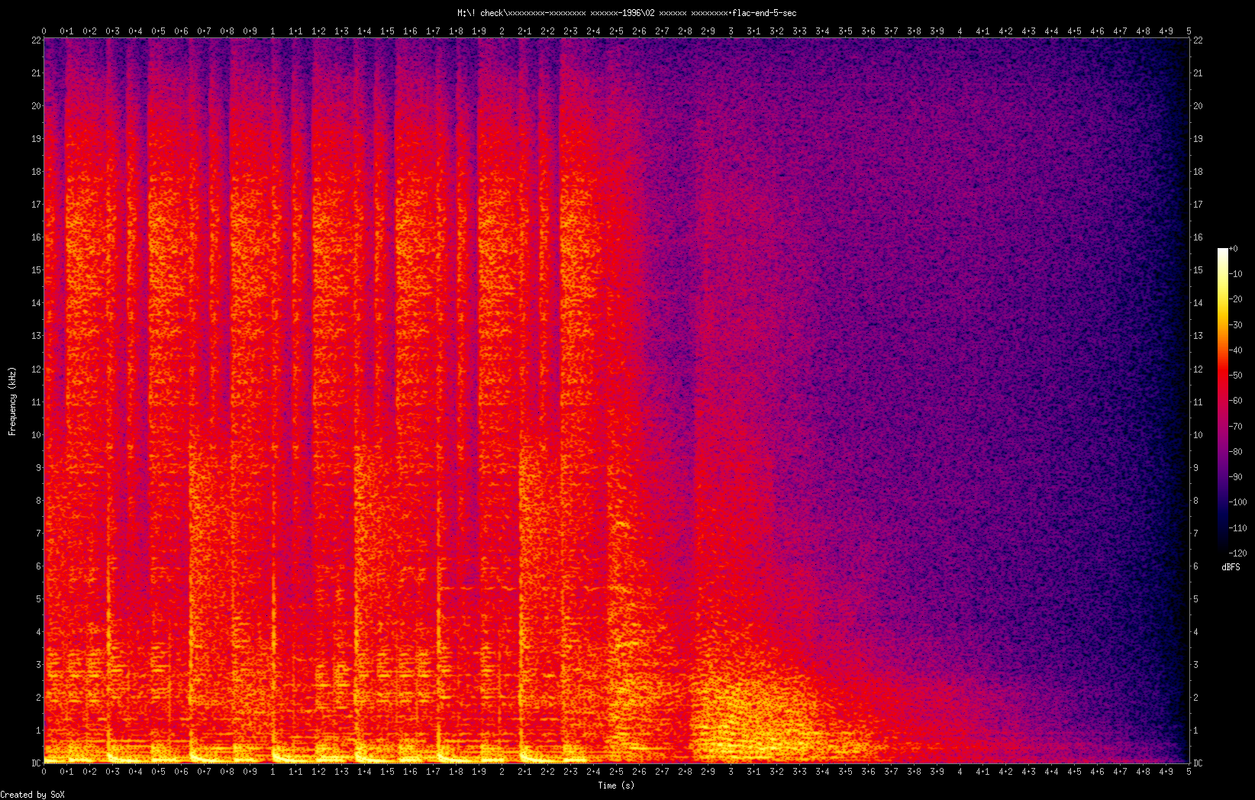1255x800 pixels.
Task: Click the "4" second tick on the top time axis
Action: 960,30
